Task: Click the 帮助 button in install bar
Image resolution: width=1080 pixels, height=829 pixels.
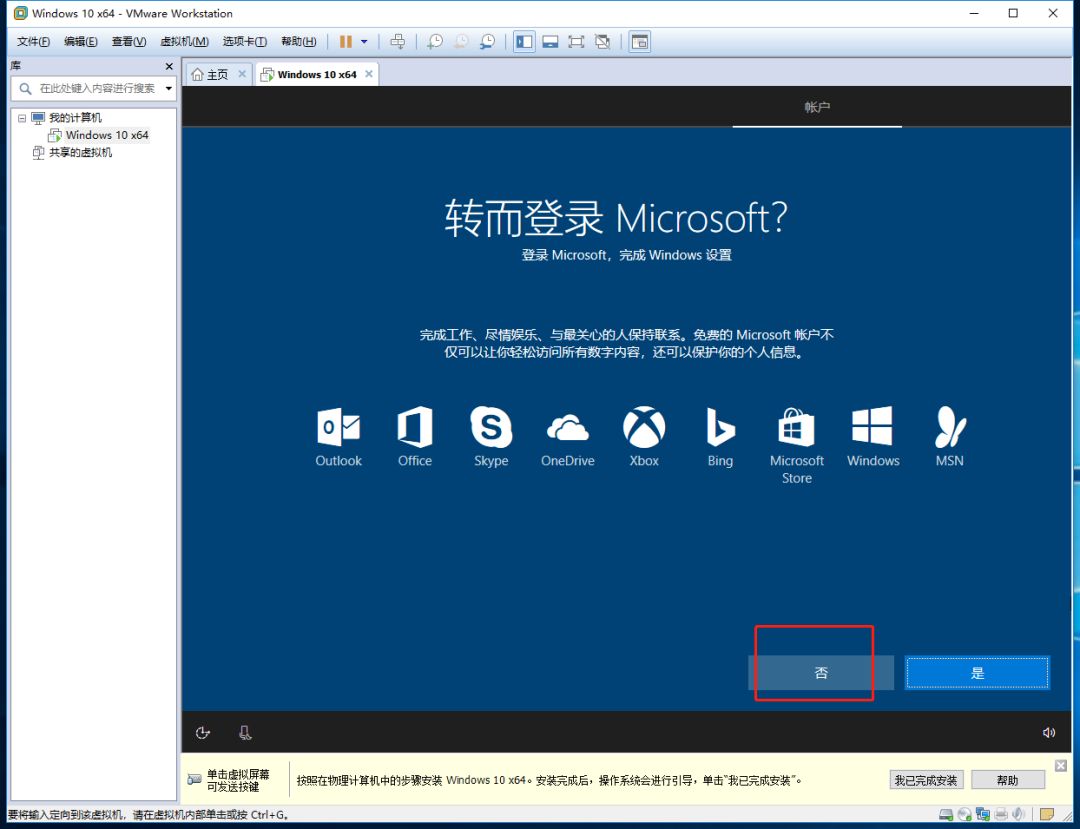Action: (1007, 780)
